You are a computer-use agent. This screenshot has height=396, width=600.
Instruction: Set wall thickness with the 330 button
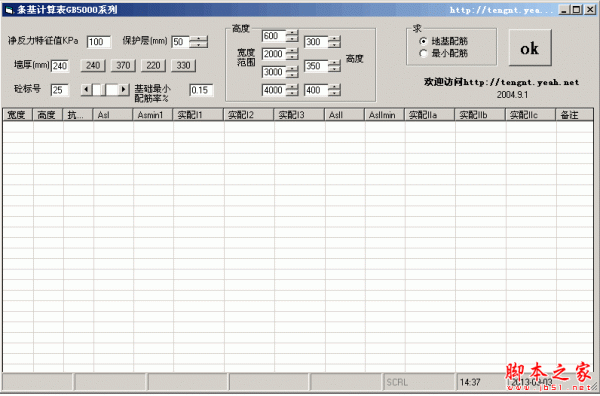(183, 65)
